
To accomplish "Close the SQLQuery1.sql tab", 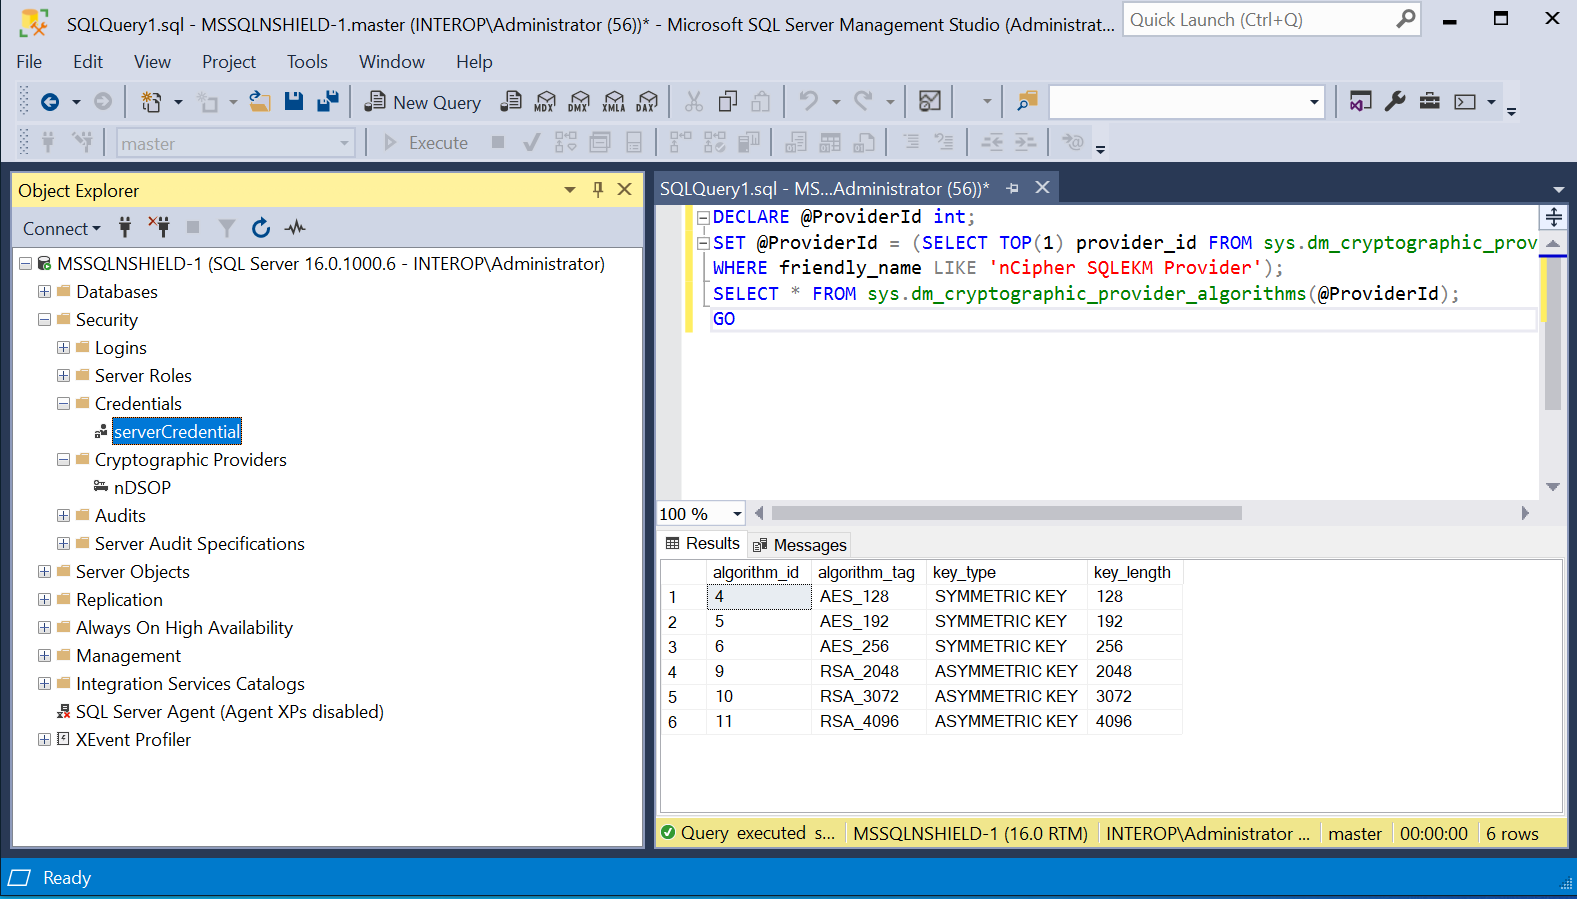I will pyautogui.click(x=1042, y=187).
